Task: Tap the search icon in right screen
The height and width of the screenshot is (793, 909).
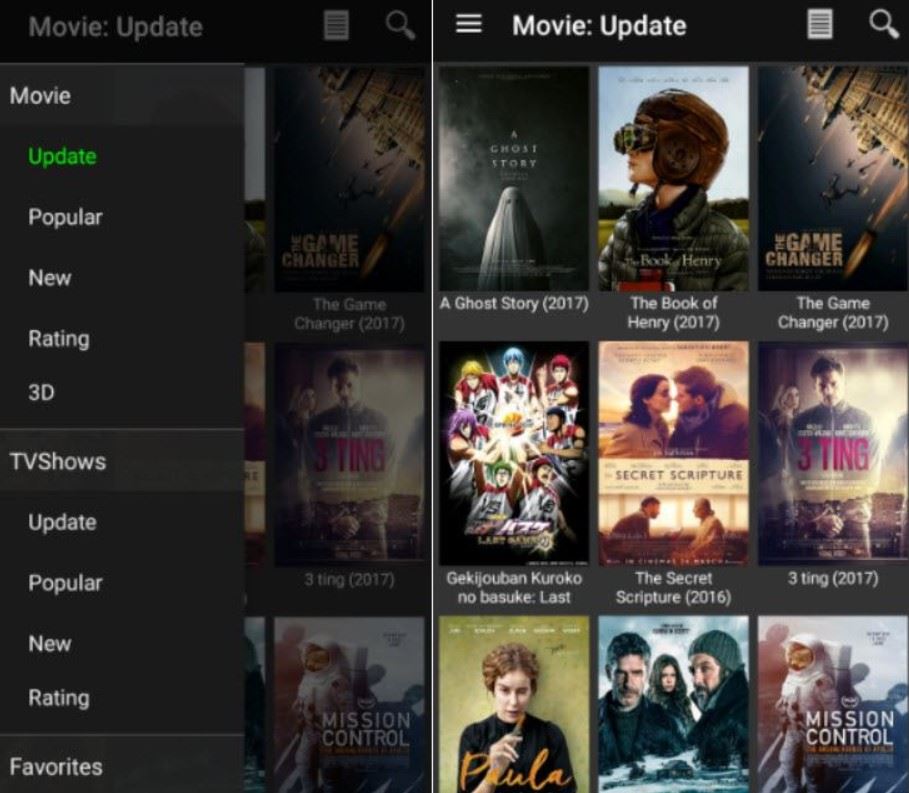Action: point(883,24)
